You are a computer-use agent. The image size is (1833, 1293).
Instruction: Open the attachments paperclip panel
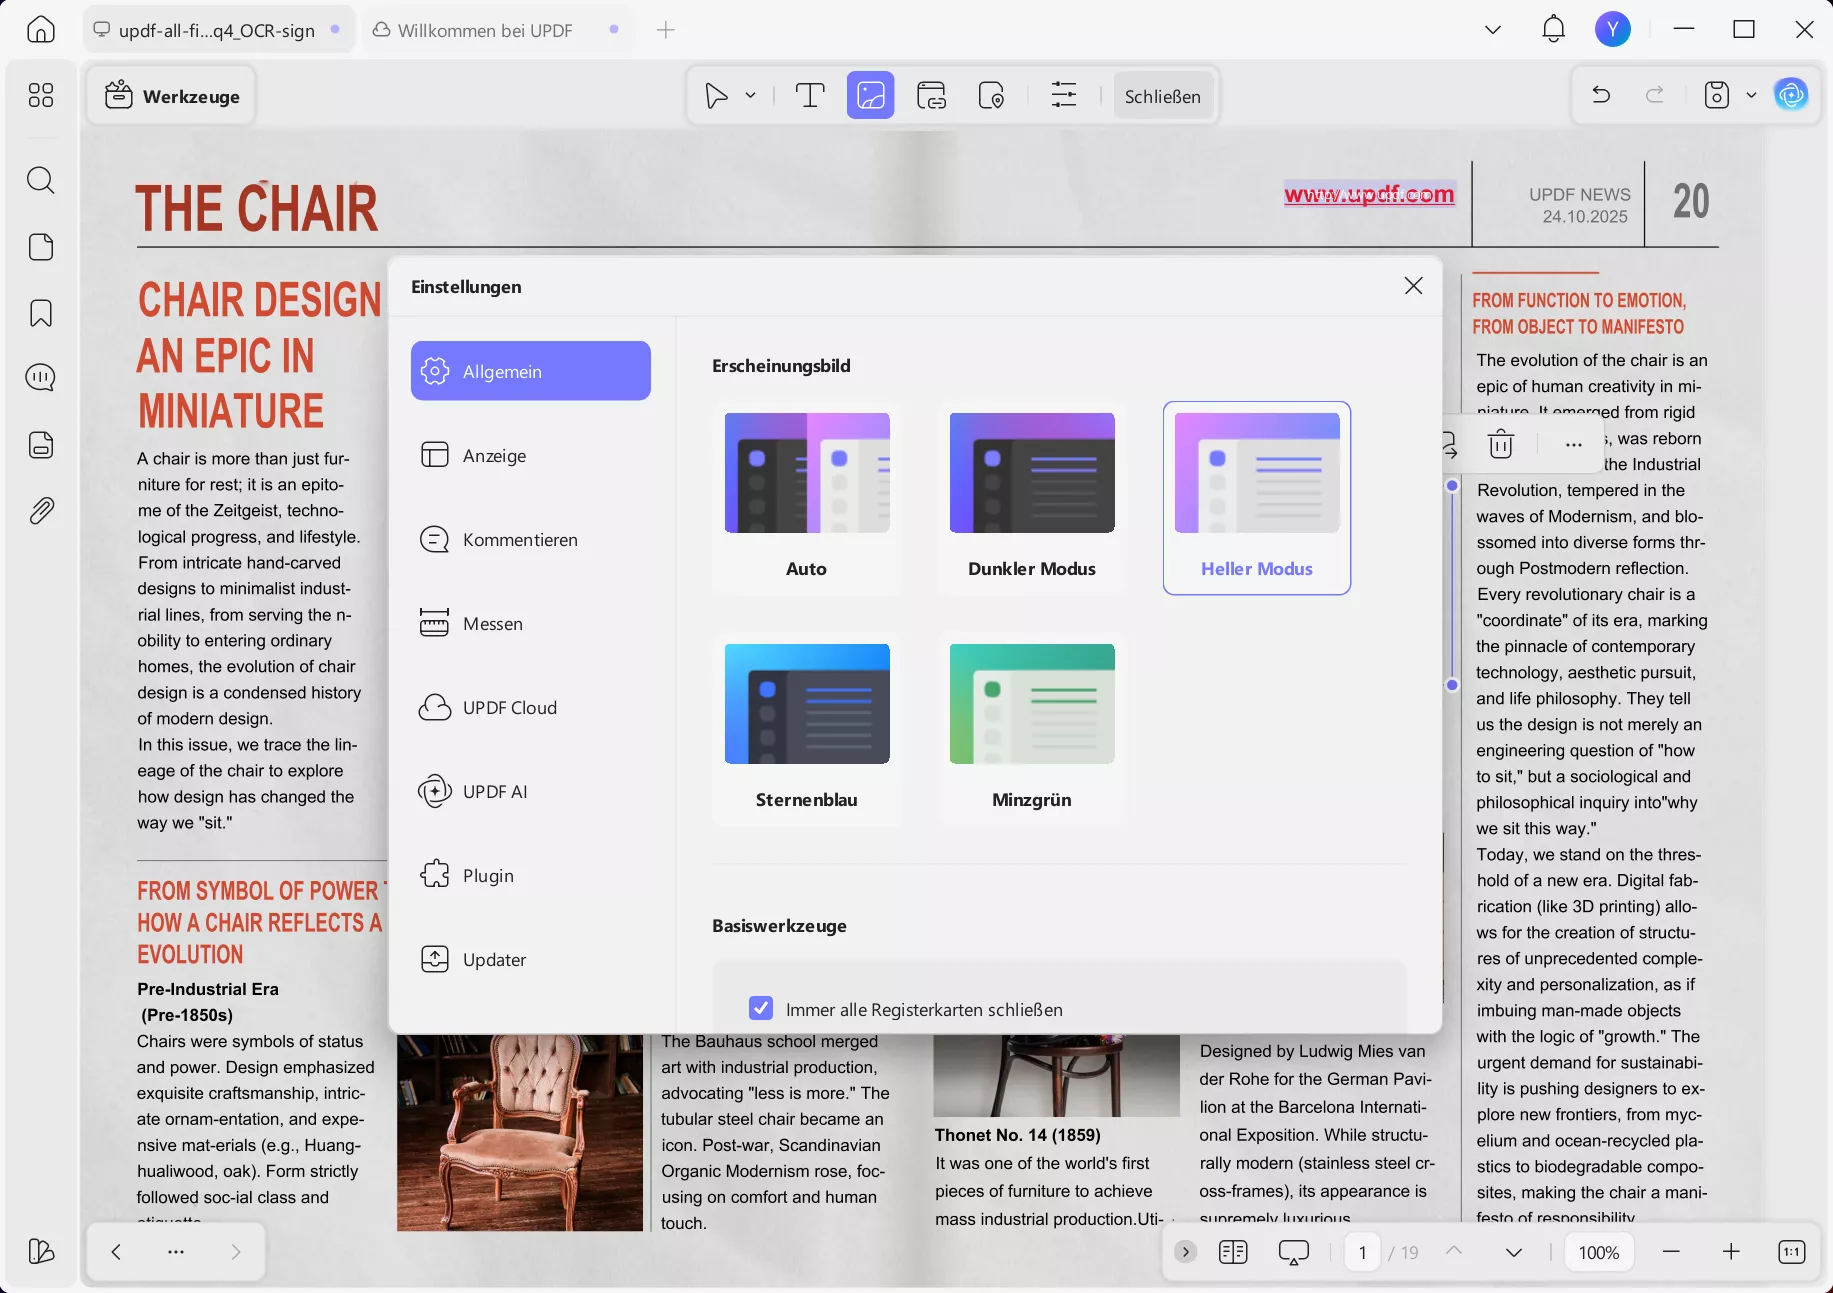pos(41,511)
